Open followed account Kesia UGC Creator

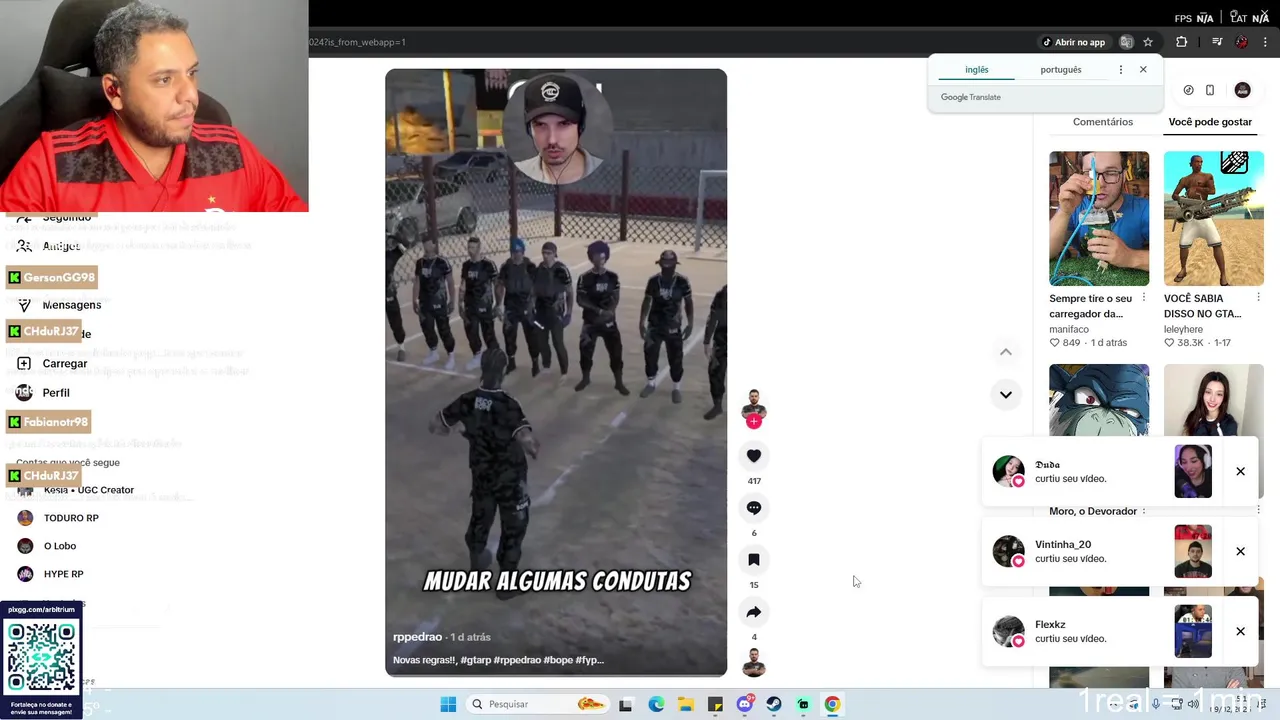click(76, 490)
